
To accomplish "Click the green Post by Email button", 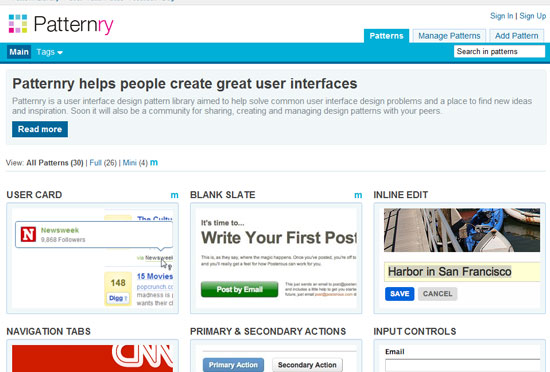I will pos(240,289).
